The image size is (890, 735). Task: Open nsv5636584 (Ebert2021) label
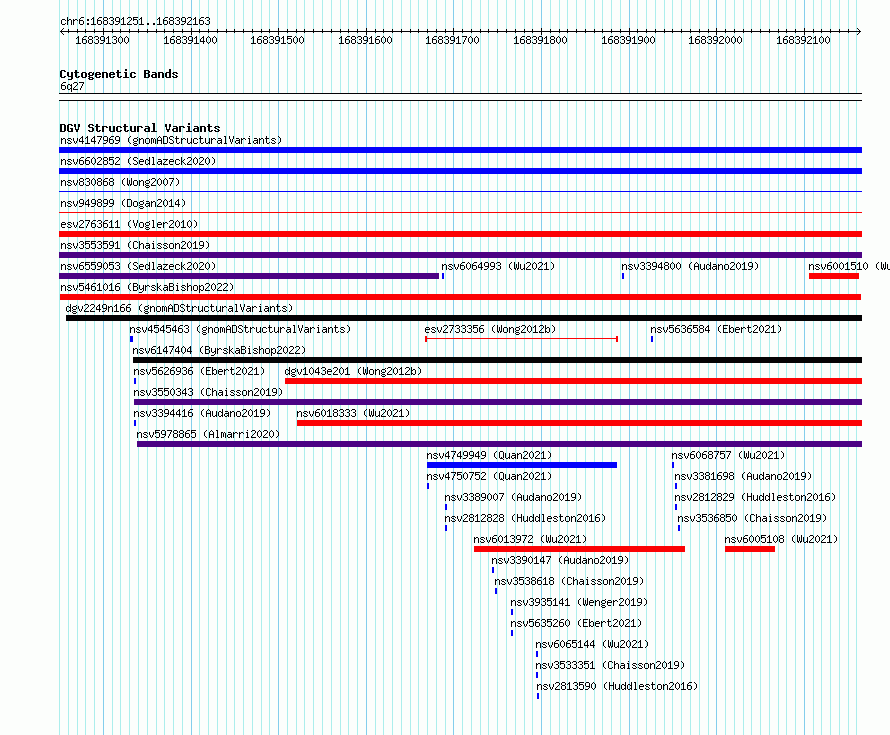tap(716, 329)
